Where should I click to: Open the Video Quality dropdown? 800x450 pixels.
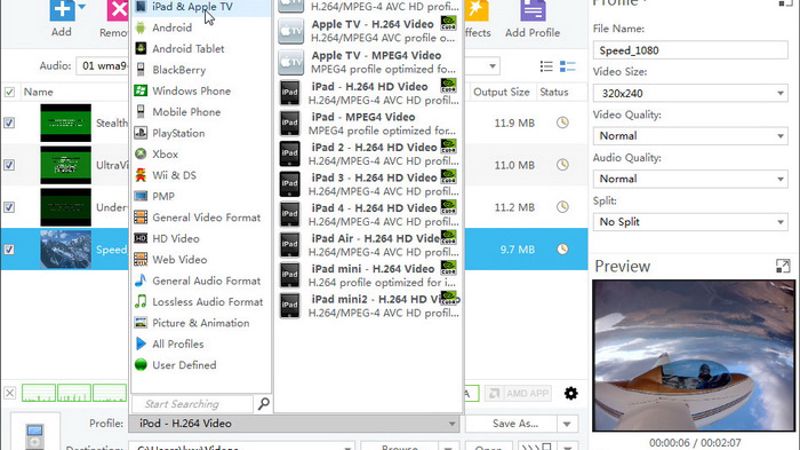(690, 136)
